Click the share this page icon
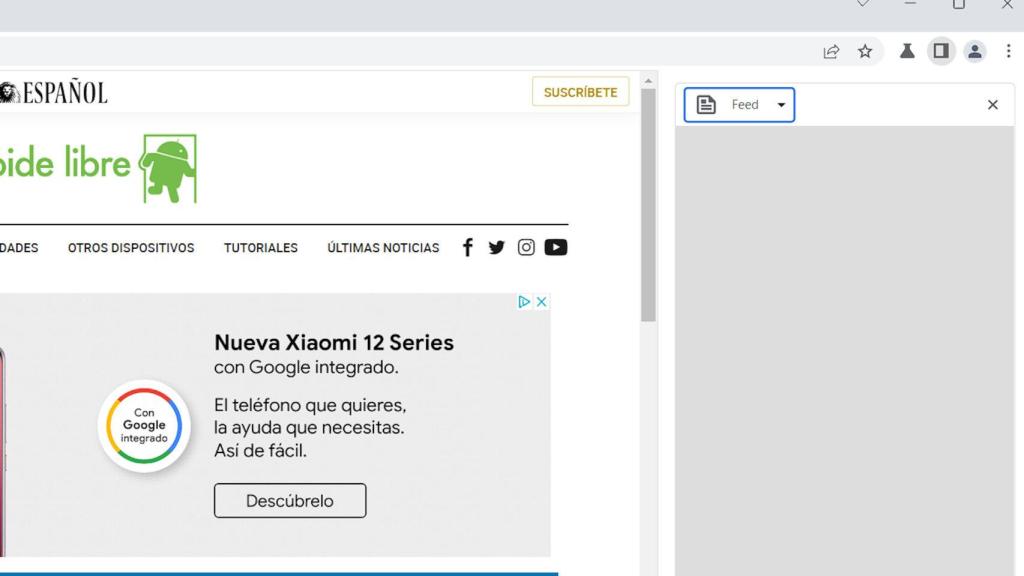This screenshot has width=1024, height=576. 831,51
